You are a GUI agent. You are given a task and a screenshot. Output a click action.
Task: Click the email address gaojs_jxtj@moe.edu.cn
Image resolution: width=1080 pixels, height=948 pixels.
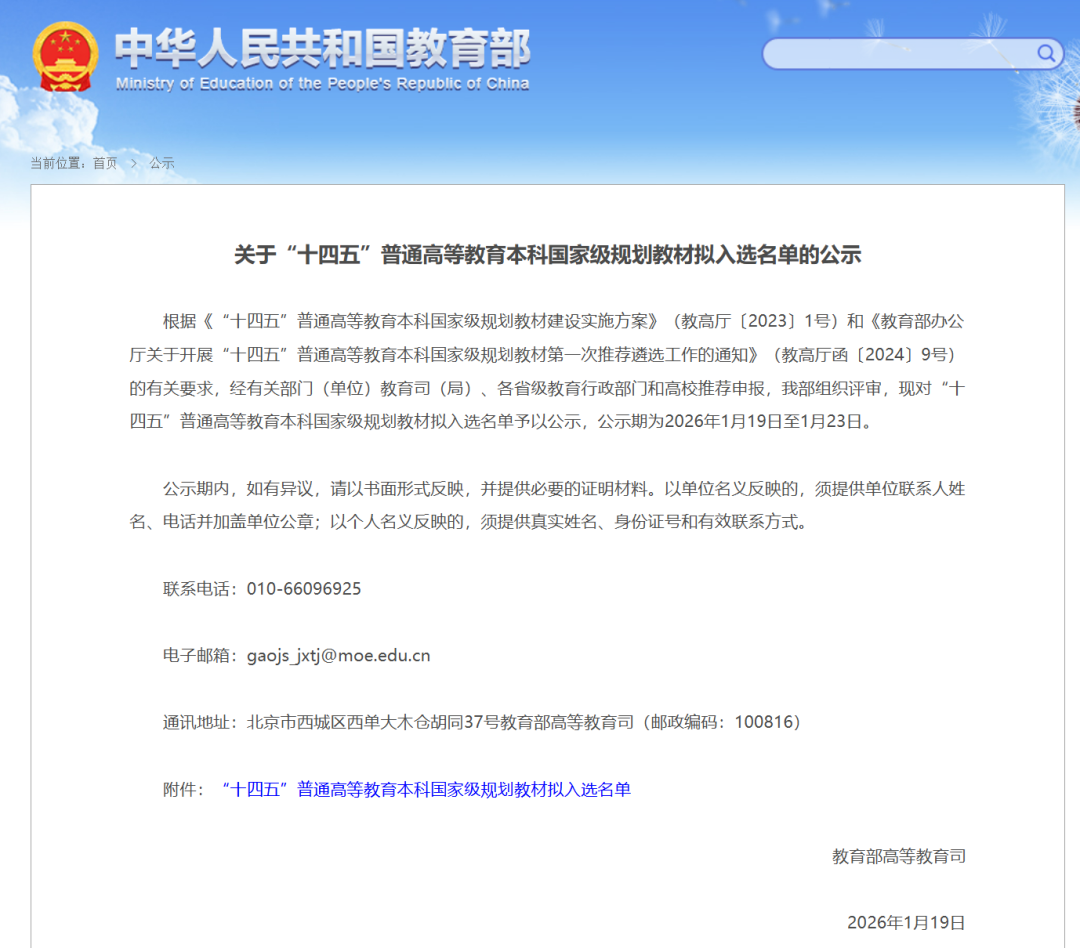coord(338,655)
